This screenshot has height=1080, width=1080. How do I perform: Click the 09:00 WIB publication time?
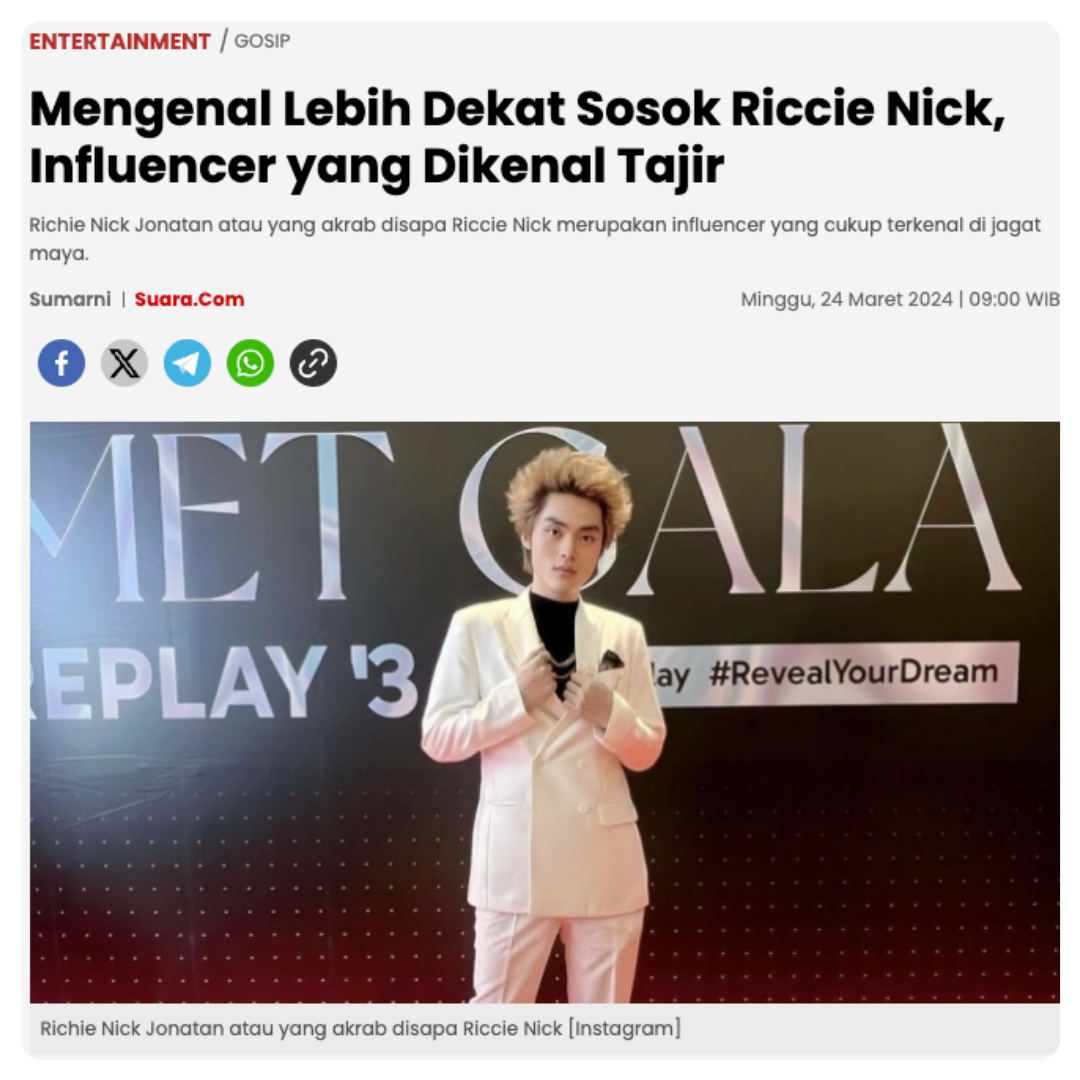(1014, 299)
